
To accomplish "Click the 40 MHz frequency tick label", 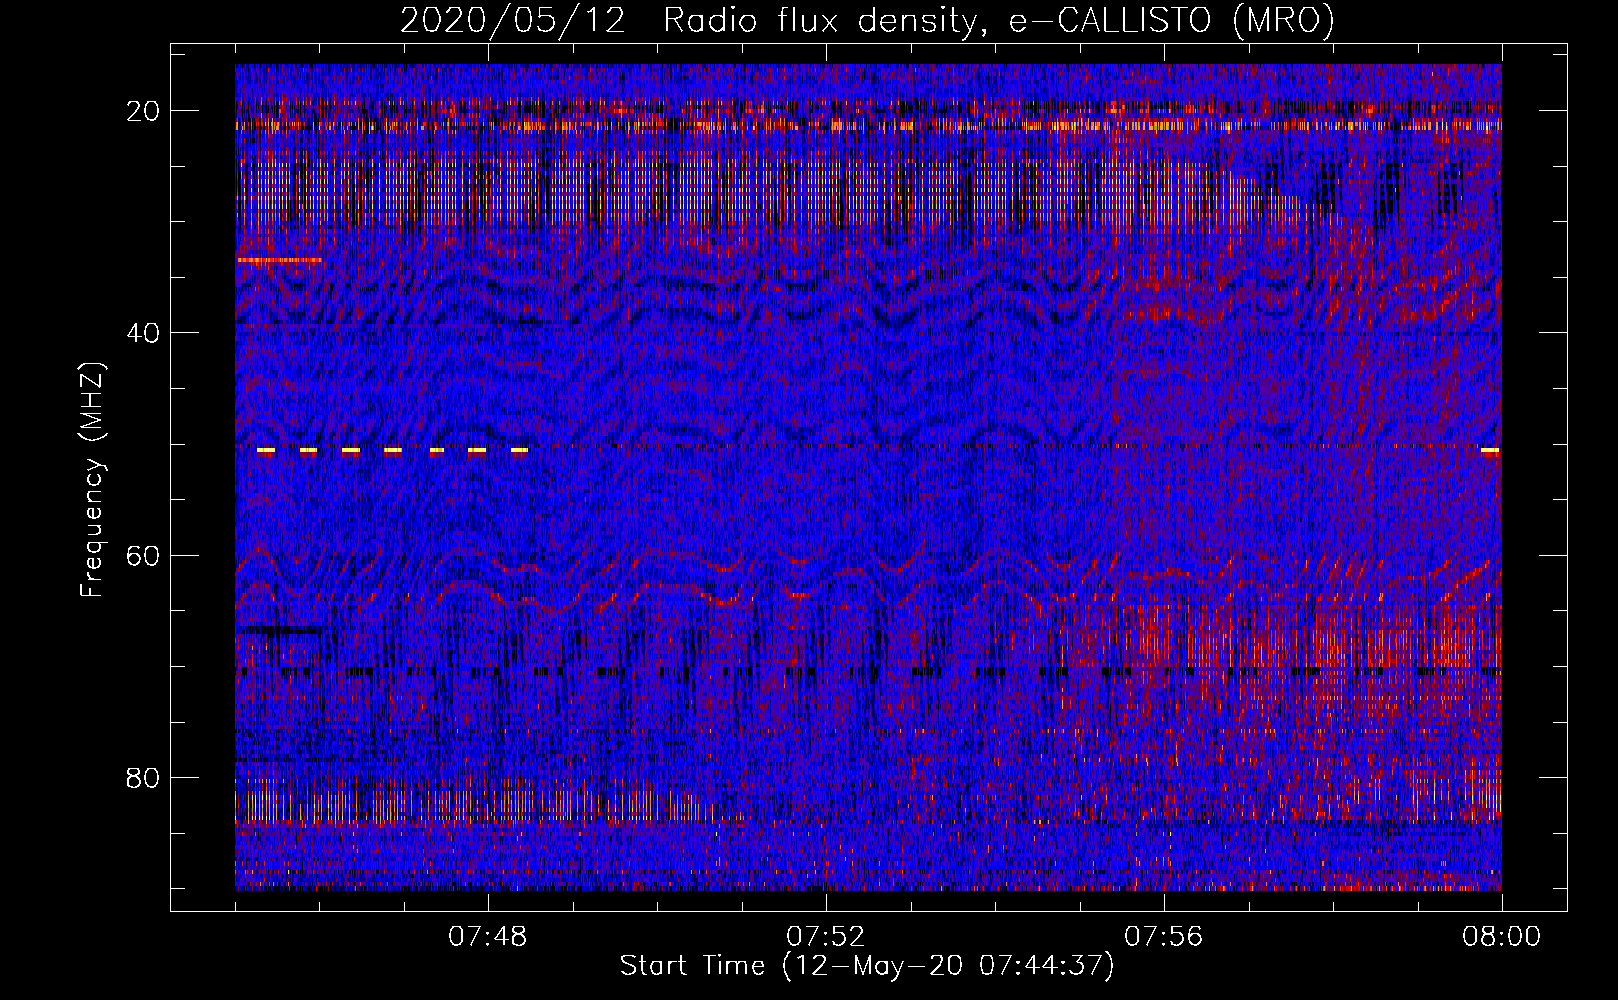I will coord(143,333).
